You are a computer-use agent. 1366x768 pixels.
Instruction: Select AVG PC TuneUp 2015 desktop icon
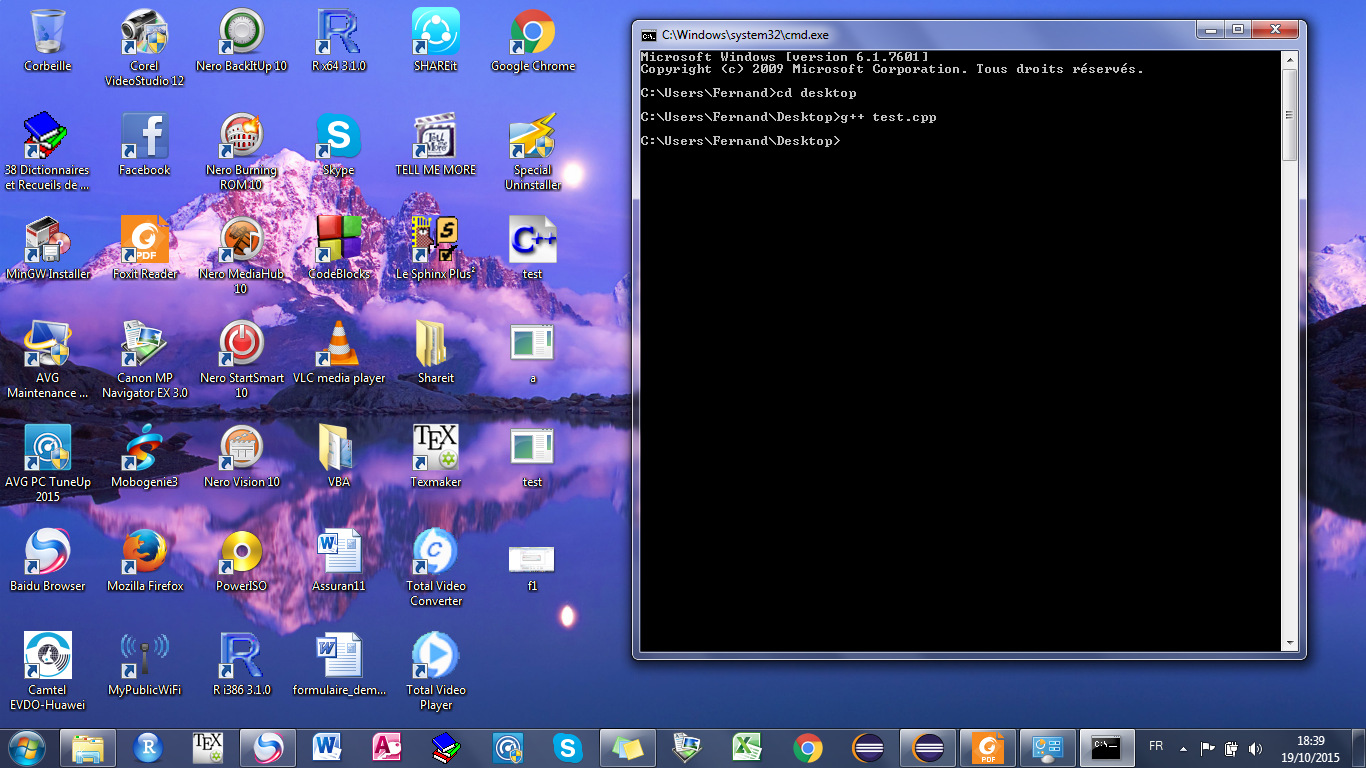[x=48, y=463]
